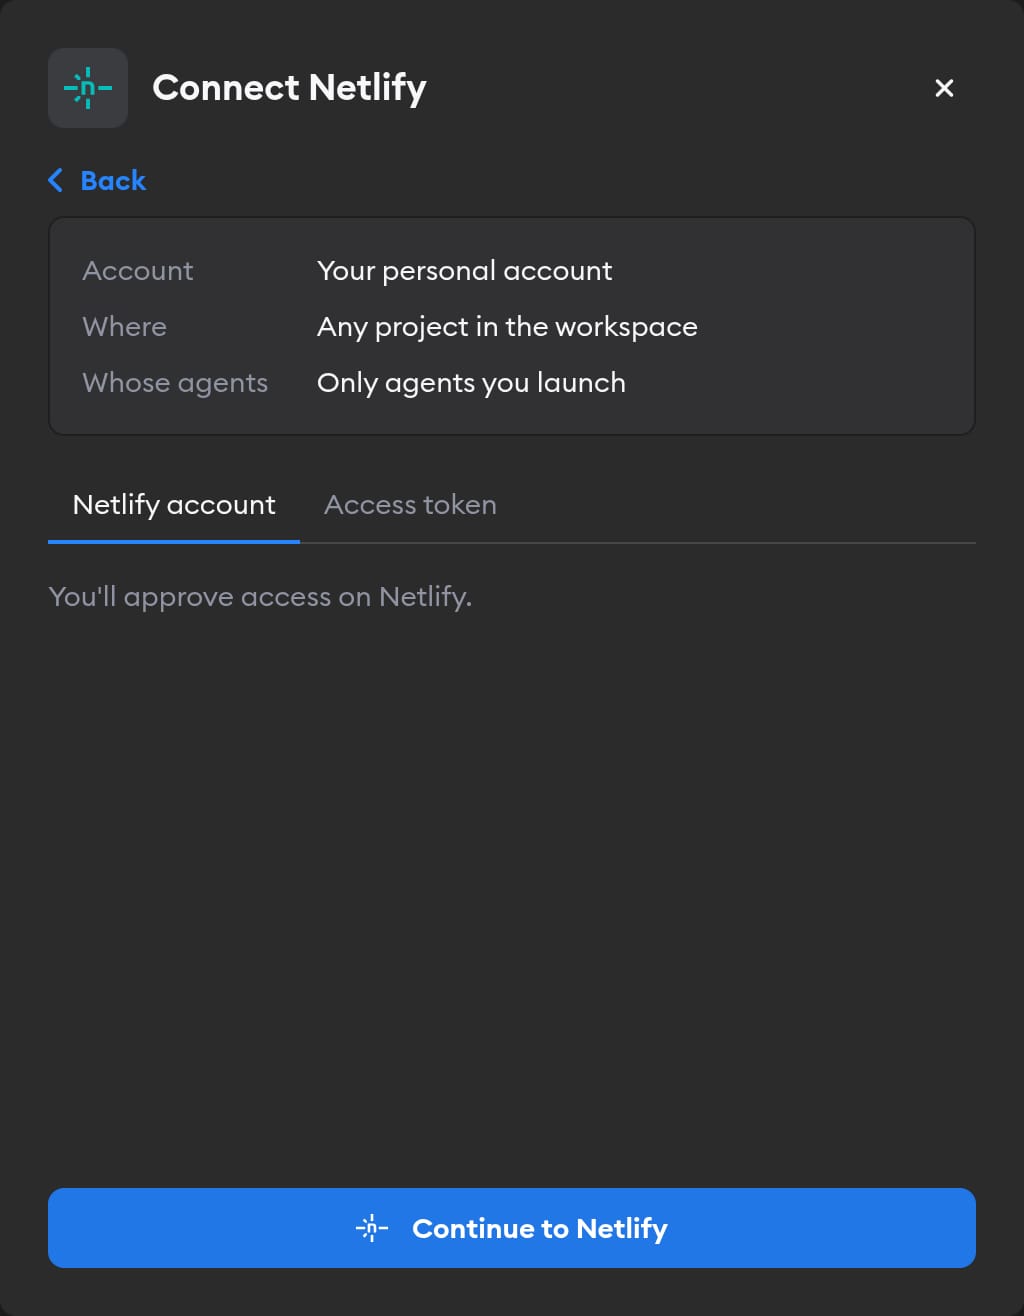1024x1316 pixels.
Task: Click the 'Account' row label
Action: (x=138, y=271)
